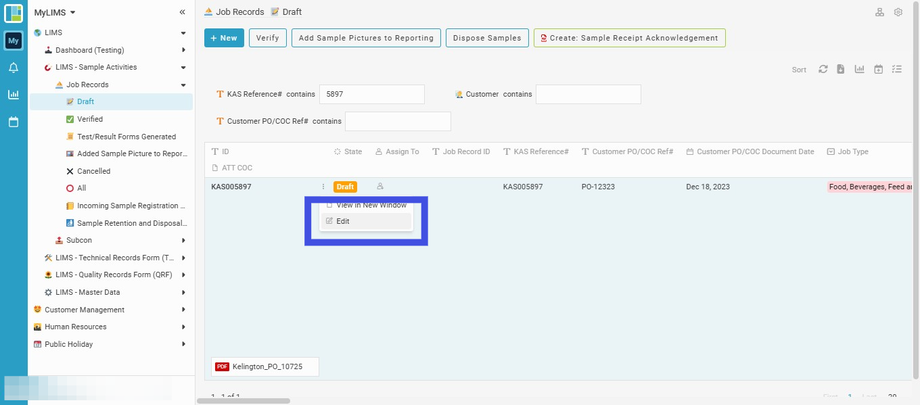The image size is (920, 405).
Task: Click the ID column header
Action: 220,151
